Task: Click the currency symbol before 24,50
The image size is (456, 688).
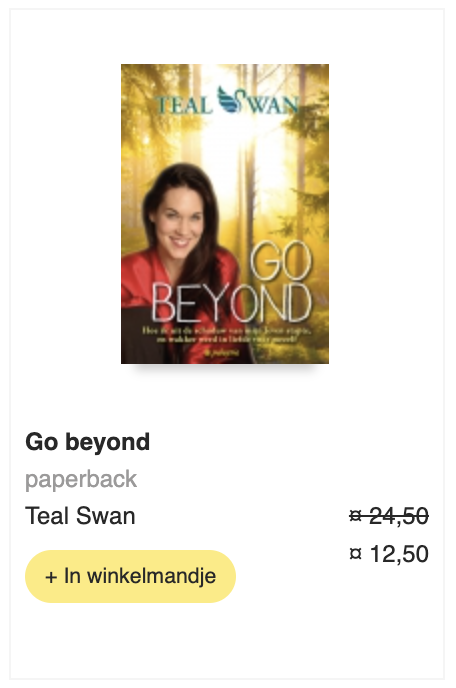Action: point(355,516)
